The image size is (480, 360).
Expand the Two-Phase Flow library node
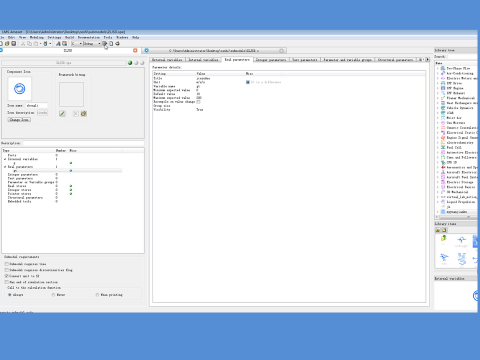click(438, 68)
